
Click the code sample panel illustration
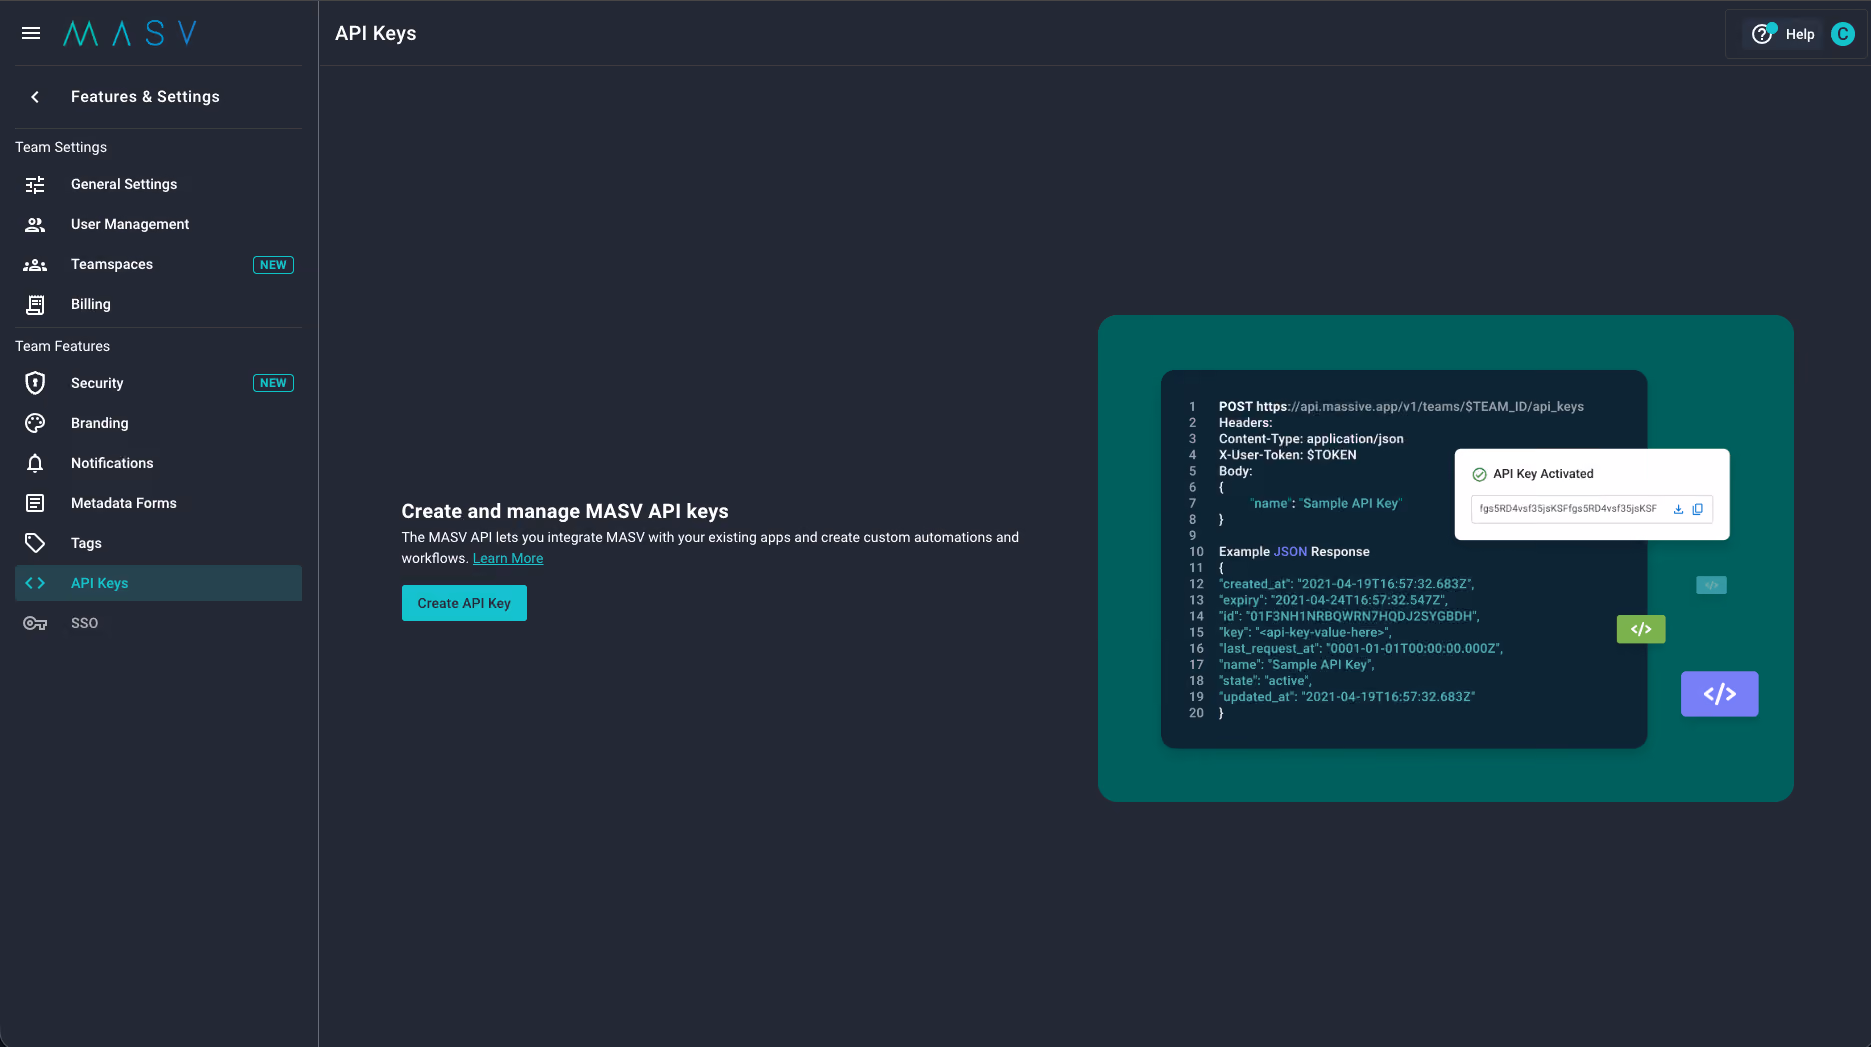coord(1403,559)
